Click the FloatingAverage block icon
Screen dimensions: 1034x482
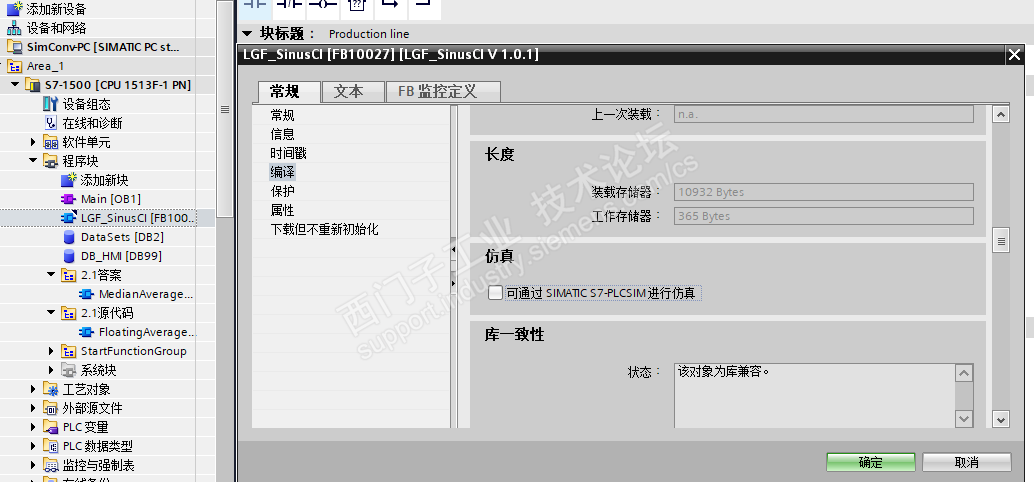point(86,332)
